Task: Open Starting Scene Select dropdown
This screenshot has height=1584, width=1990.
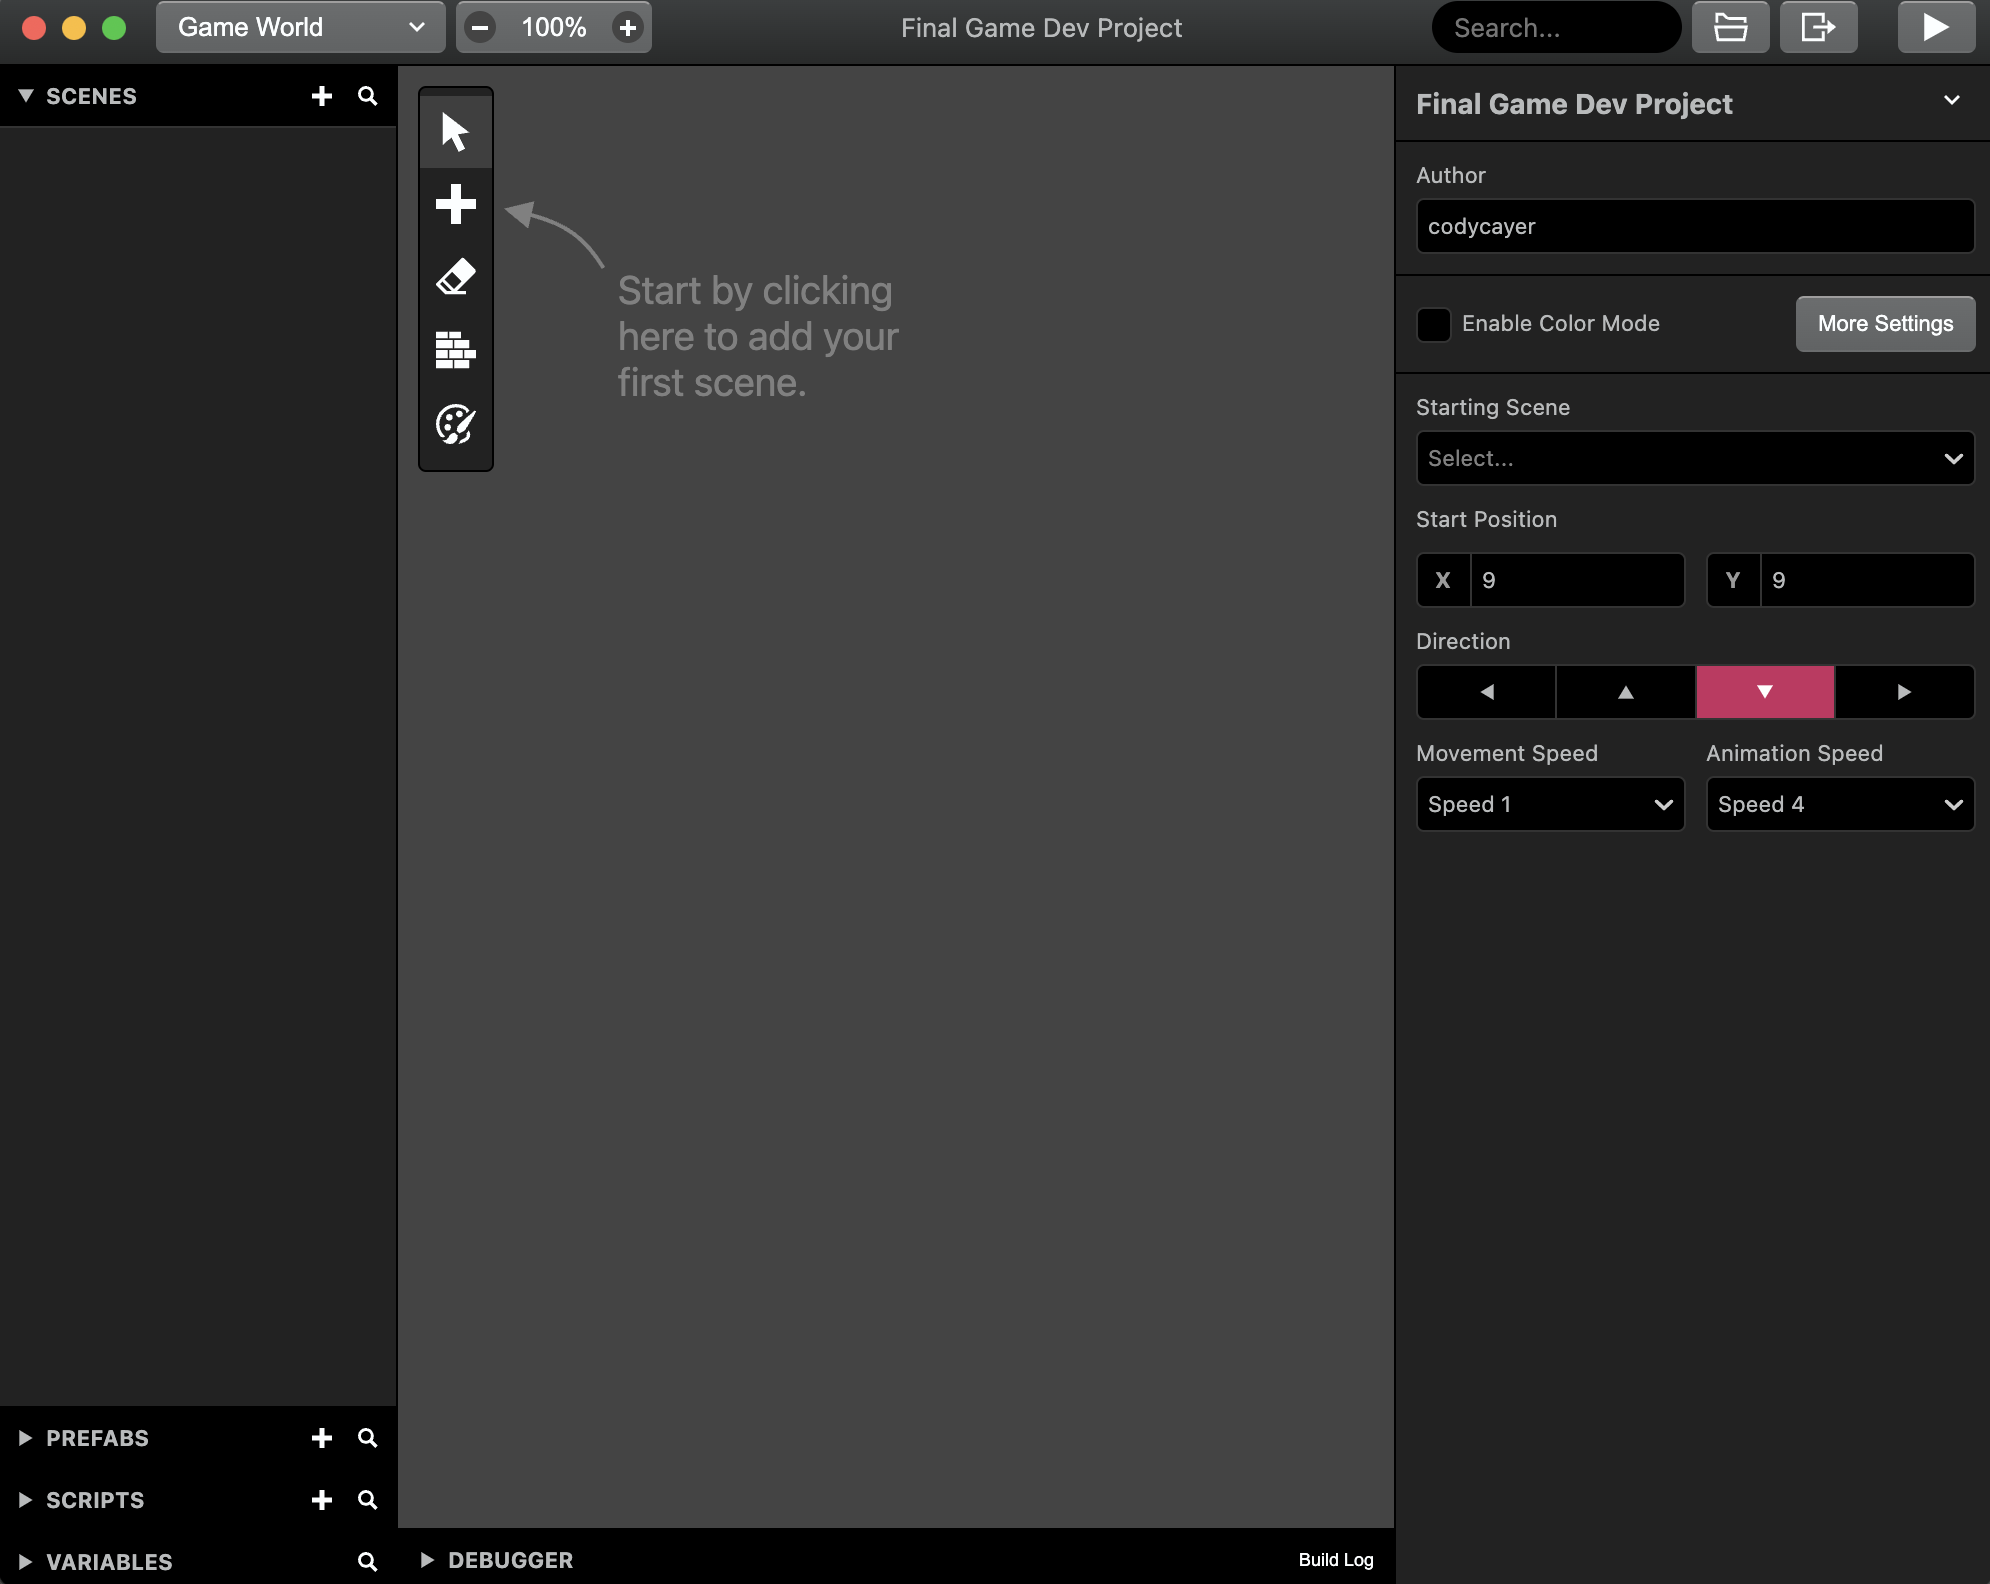Action: [x=1695, y=458]
